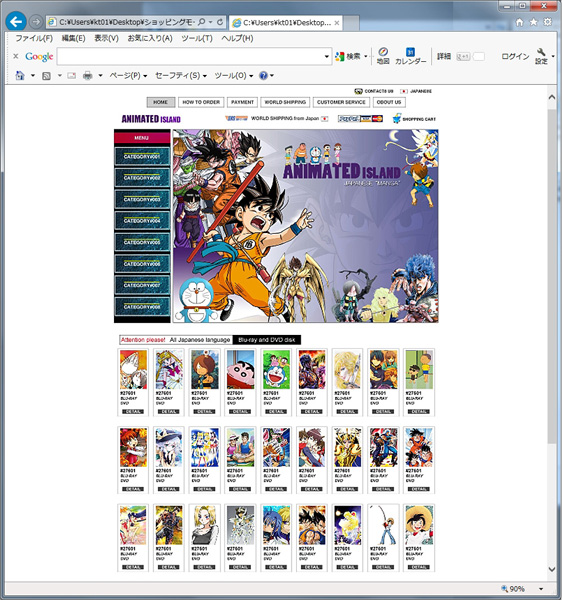
Task: Select the C:\Users\kt01\Desktop... browser tab
Action: (x=286, y=23)
